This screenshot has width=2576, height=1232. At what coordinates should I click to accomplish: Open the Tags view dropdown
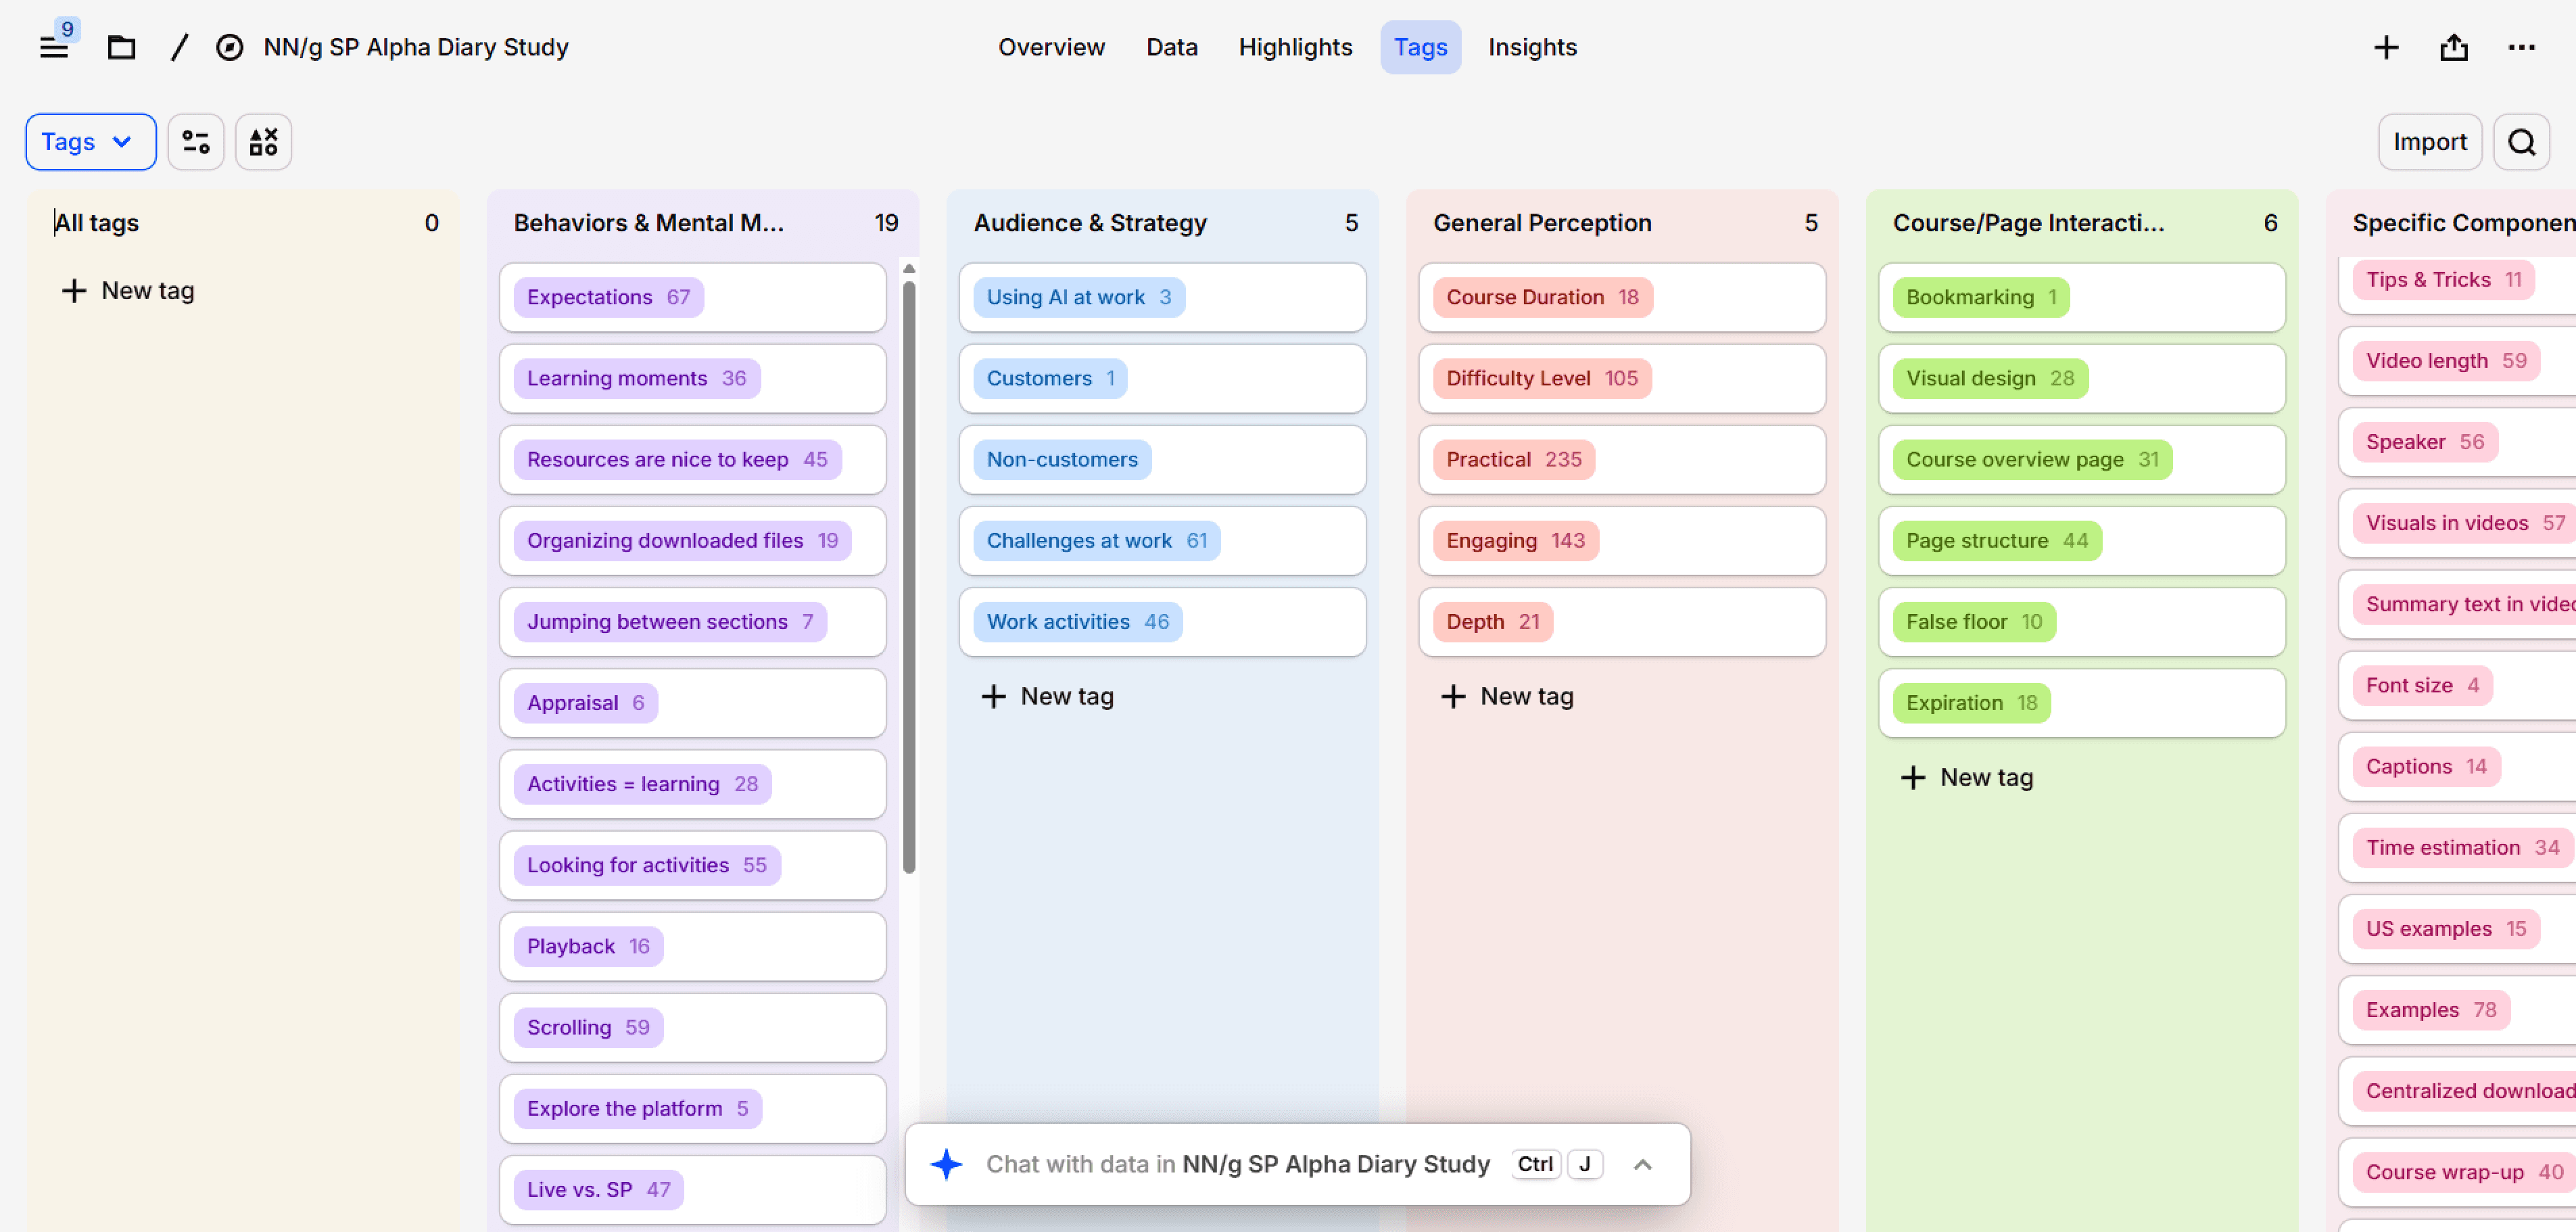(90, 142)
